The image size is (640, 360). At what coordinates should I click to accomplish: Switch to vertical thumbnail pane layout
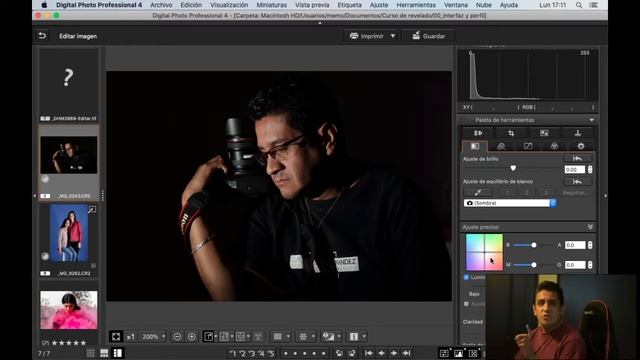[x=118, y=353]
